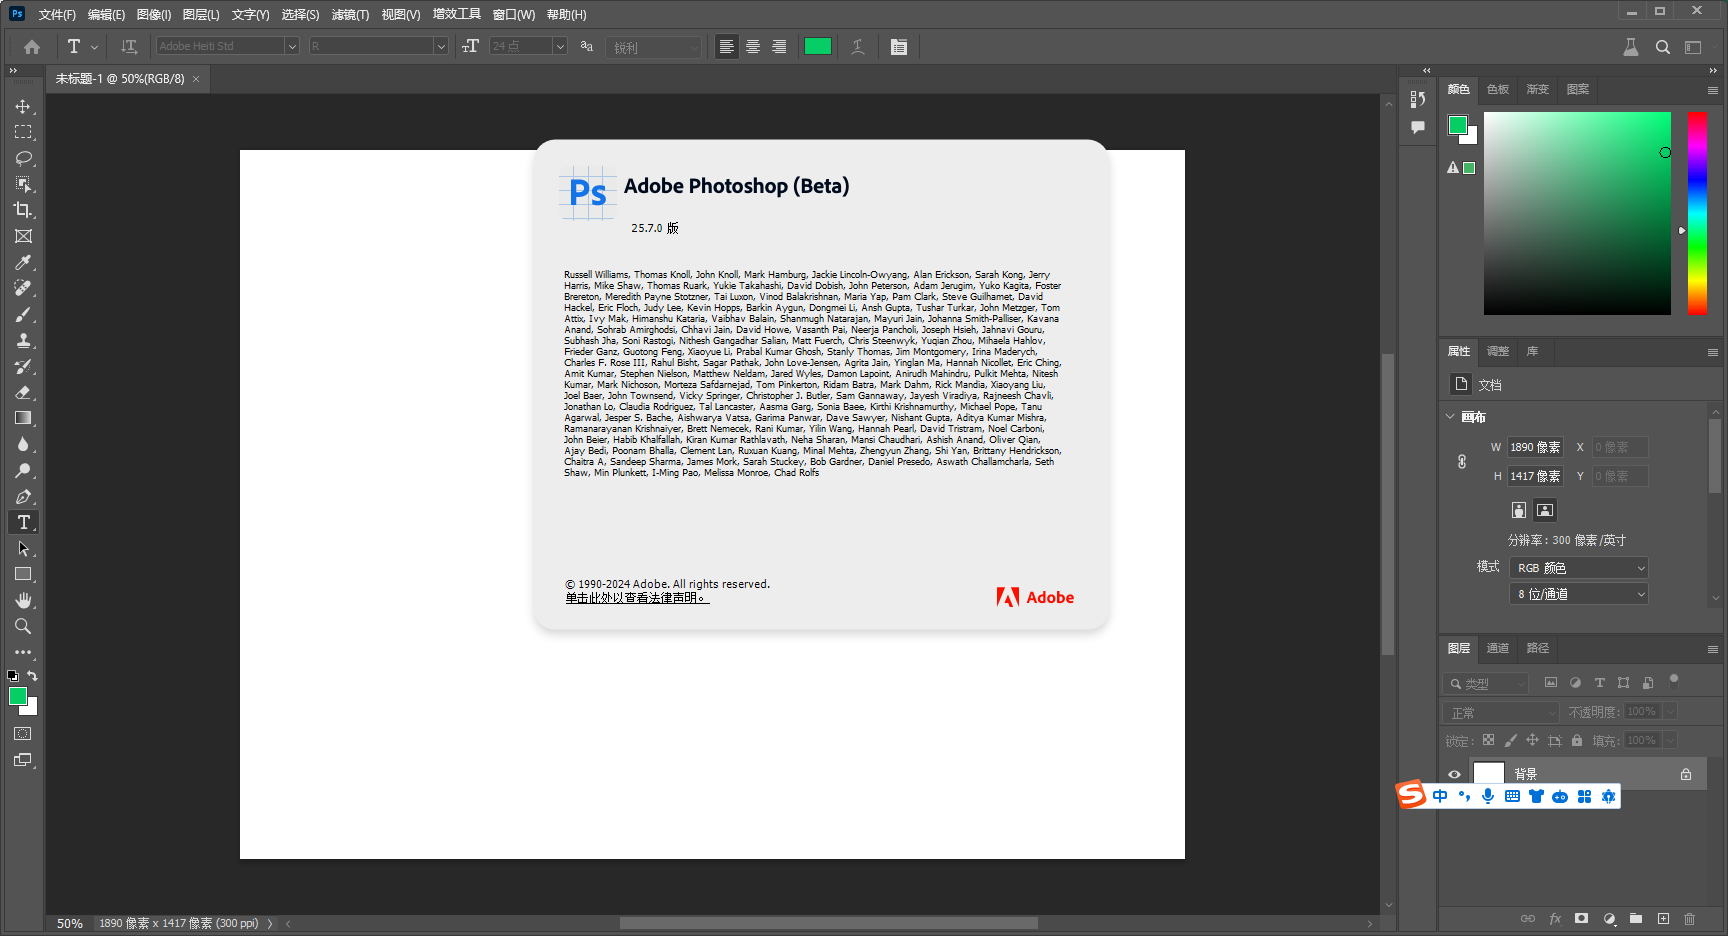The height and width of the screenshot is (936, 1728).
Task: Set left align text
Action: pos(727,47)
